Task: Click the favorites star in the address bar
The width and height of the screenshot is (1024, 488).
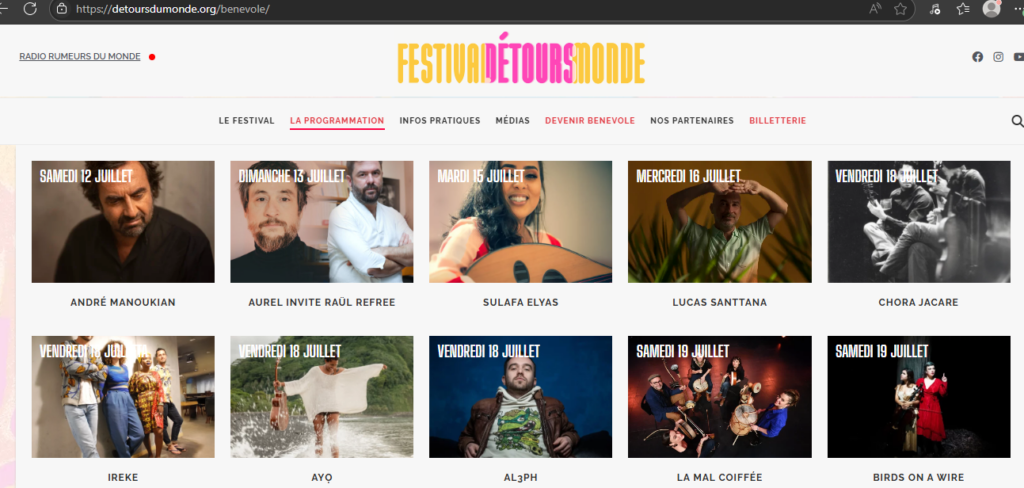Action: click(901, 8)
